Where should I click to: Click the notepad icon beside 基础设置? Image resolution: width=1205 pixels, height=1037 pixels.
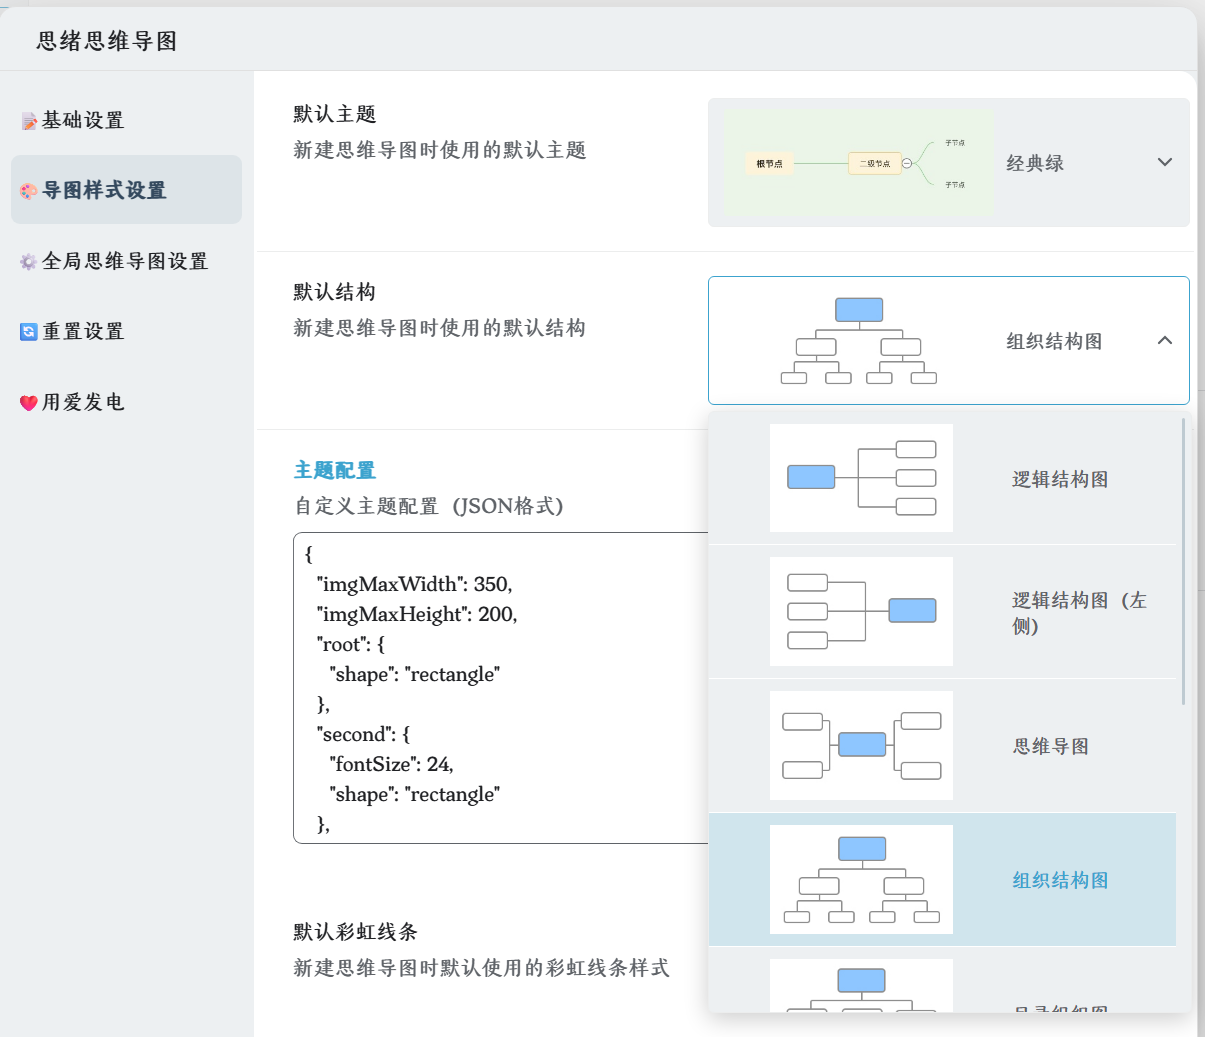(x=29, y=121)
